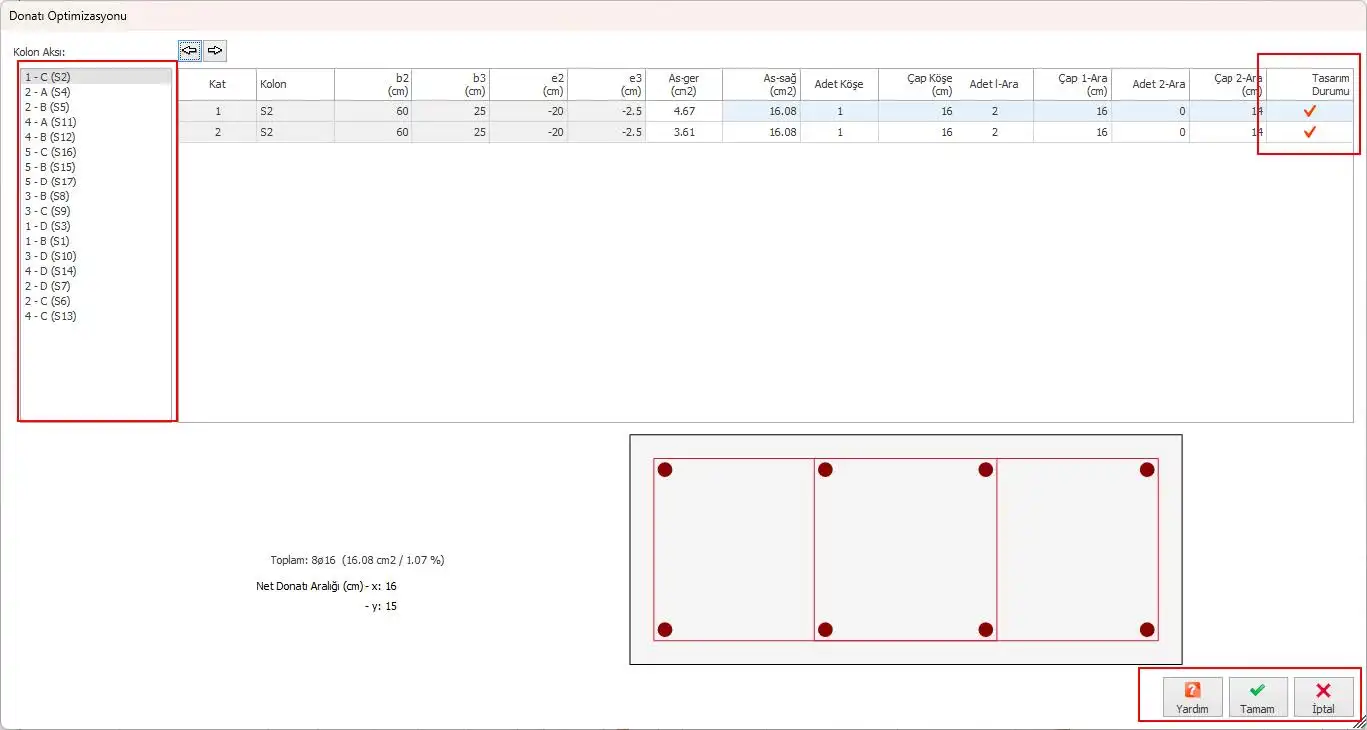Screen dimensions: 1367x730
Task: Edit the Adet Köşe cell for floor 1
Action: click(x=839, y=111)
